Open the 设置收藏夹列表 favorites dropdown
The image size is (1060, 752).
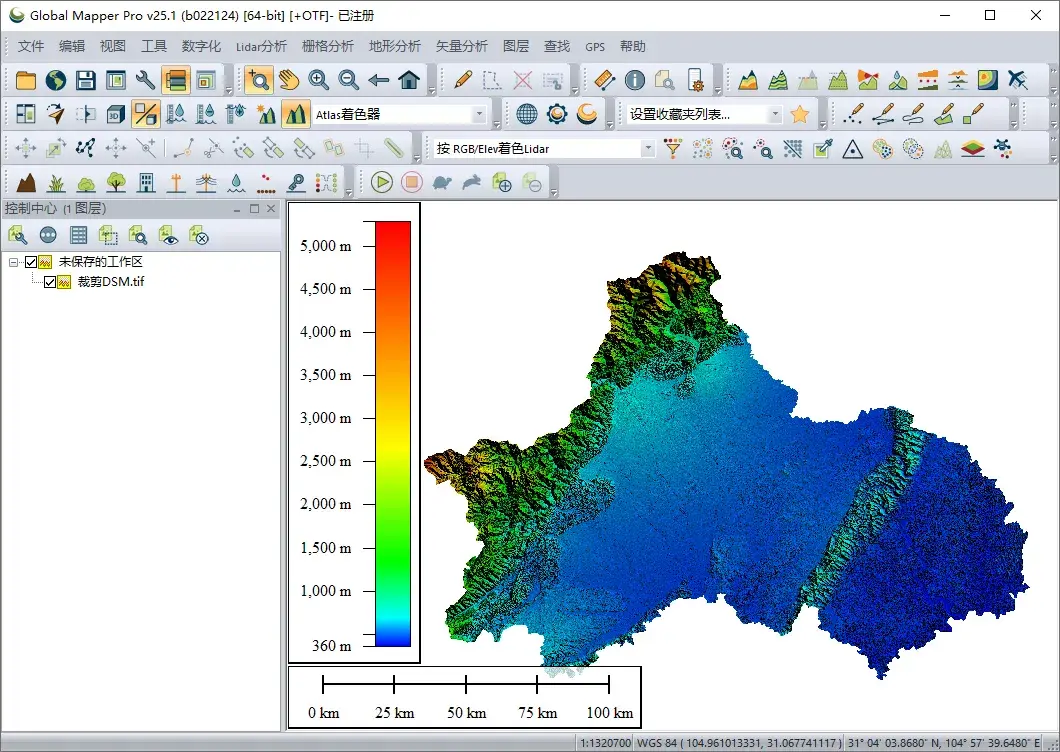(x=774, y=114)
